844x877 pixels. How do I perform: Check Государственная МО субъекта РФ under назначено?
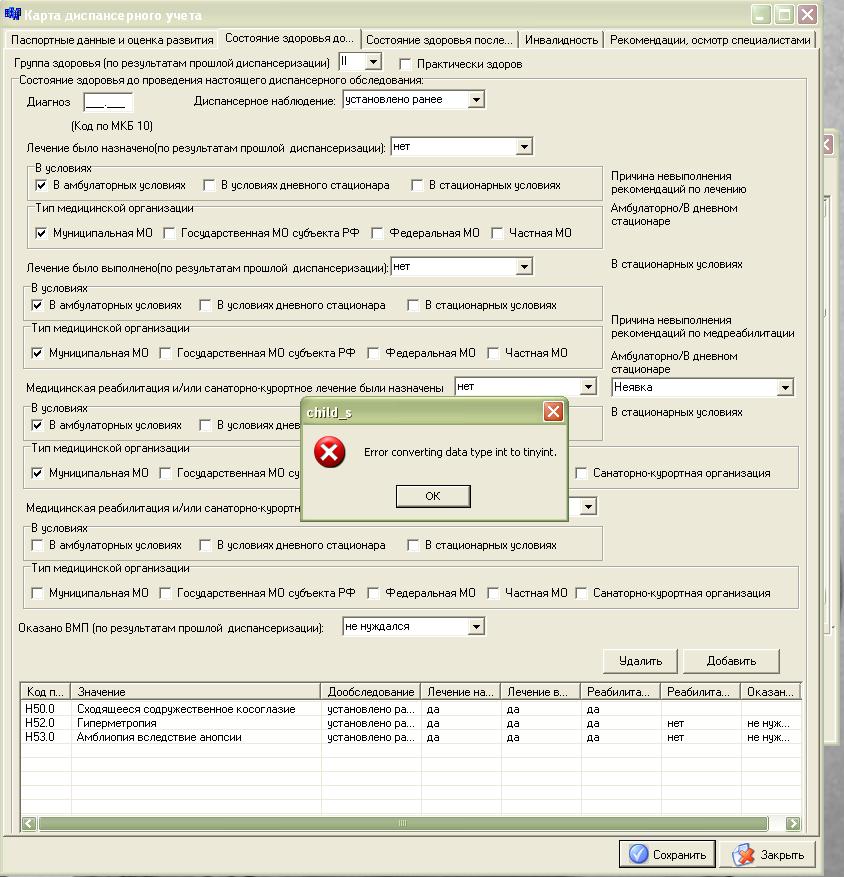point(169,233)
